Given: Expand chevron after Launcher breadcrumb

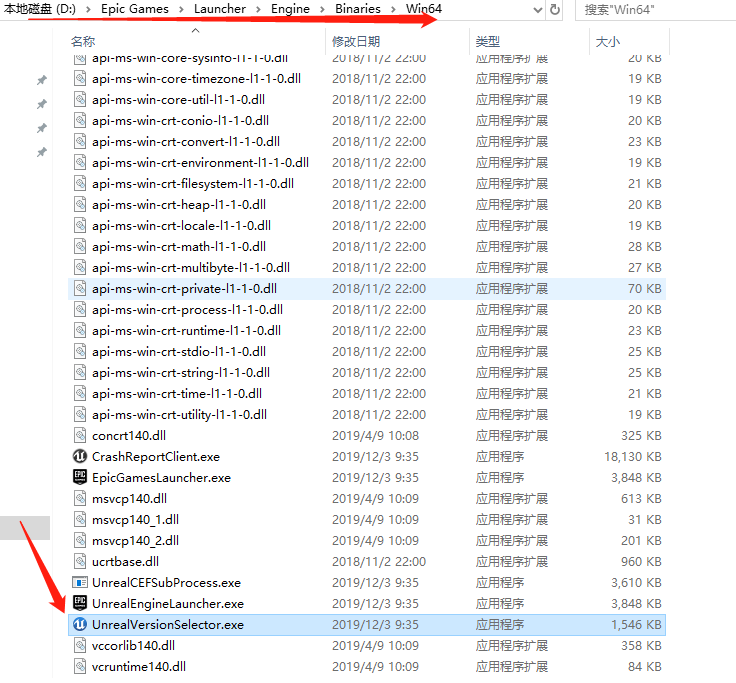Looking at the screenshot, I should (258, 9).
